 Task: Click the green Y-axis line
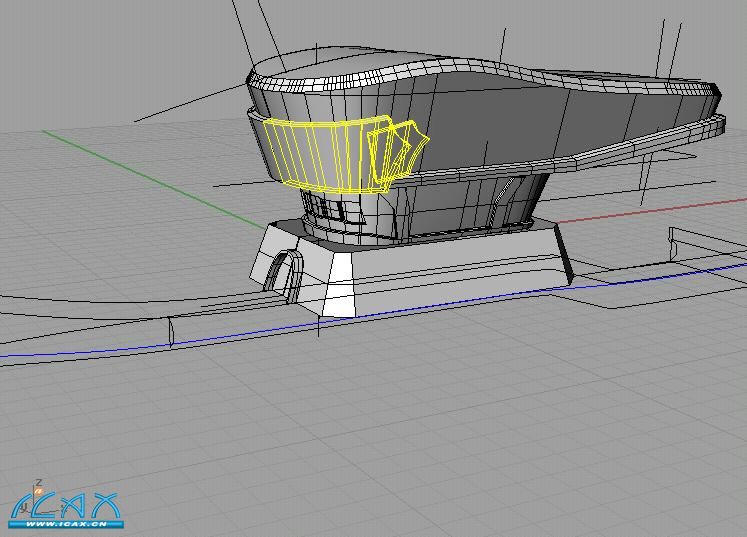click(x=155, y=180)
